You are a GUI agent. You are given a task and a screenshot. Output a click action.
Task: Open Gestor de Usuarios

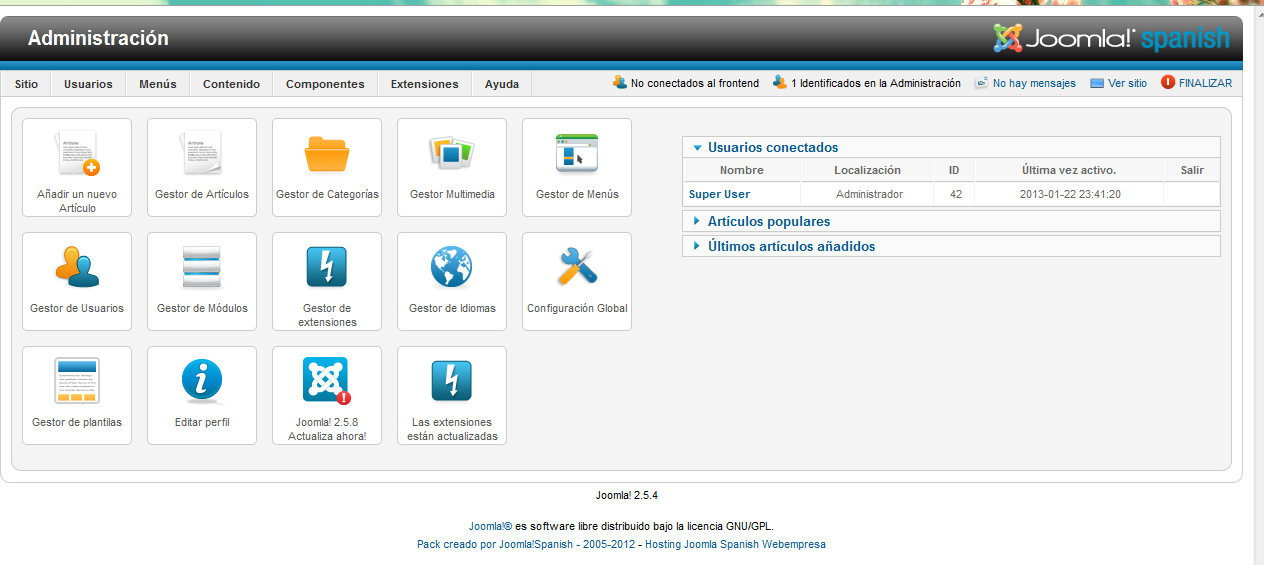click(77, 270)
